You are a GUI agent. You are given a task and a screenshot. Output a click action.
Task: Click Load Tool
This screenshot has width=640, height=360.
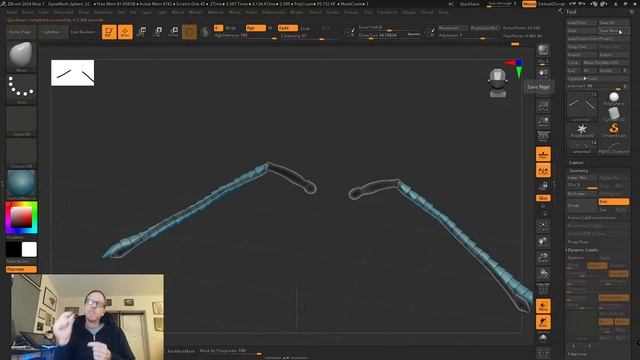point(582,22)
